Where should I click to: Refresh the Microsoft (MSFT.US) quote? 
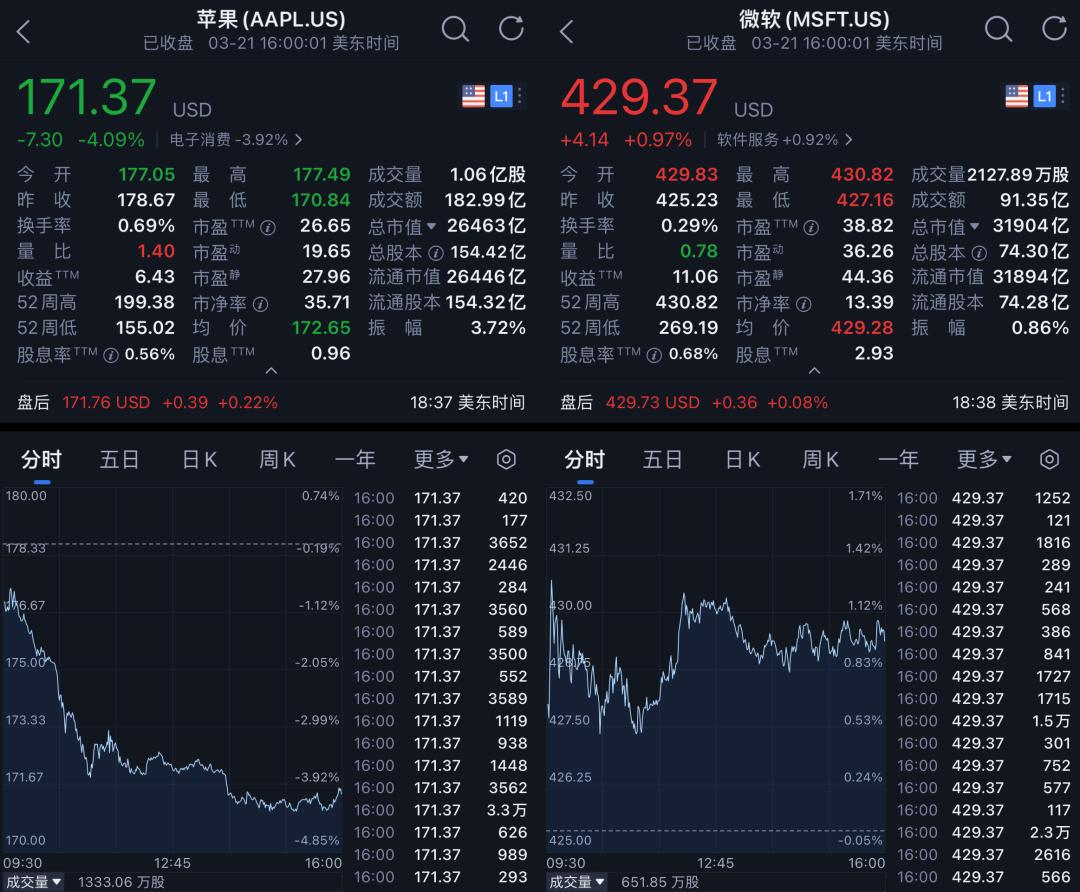click(x=1054, y=29)
